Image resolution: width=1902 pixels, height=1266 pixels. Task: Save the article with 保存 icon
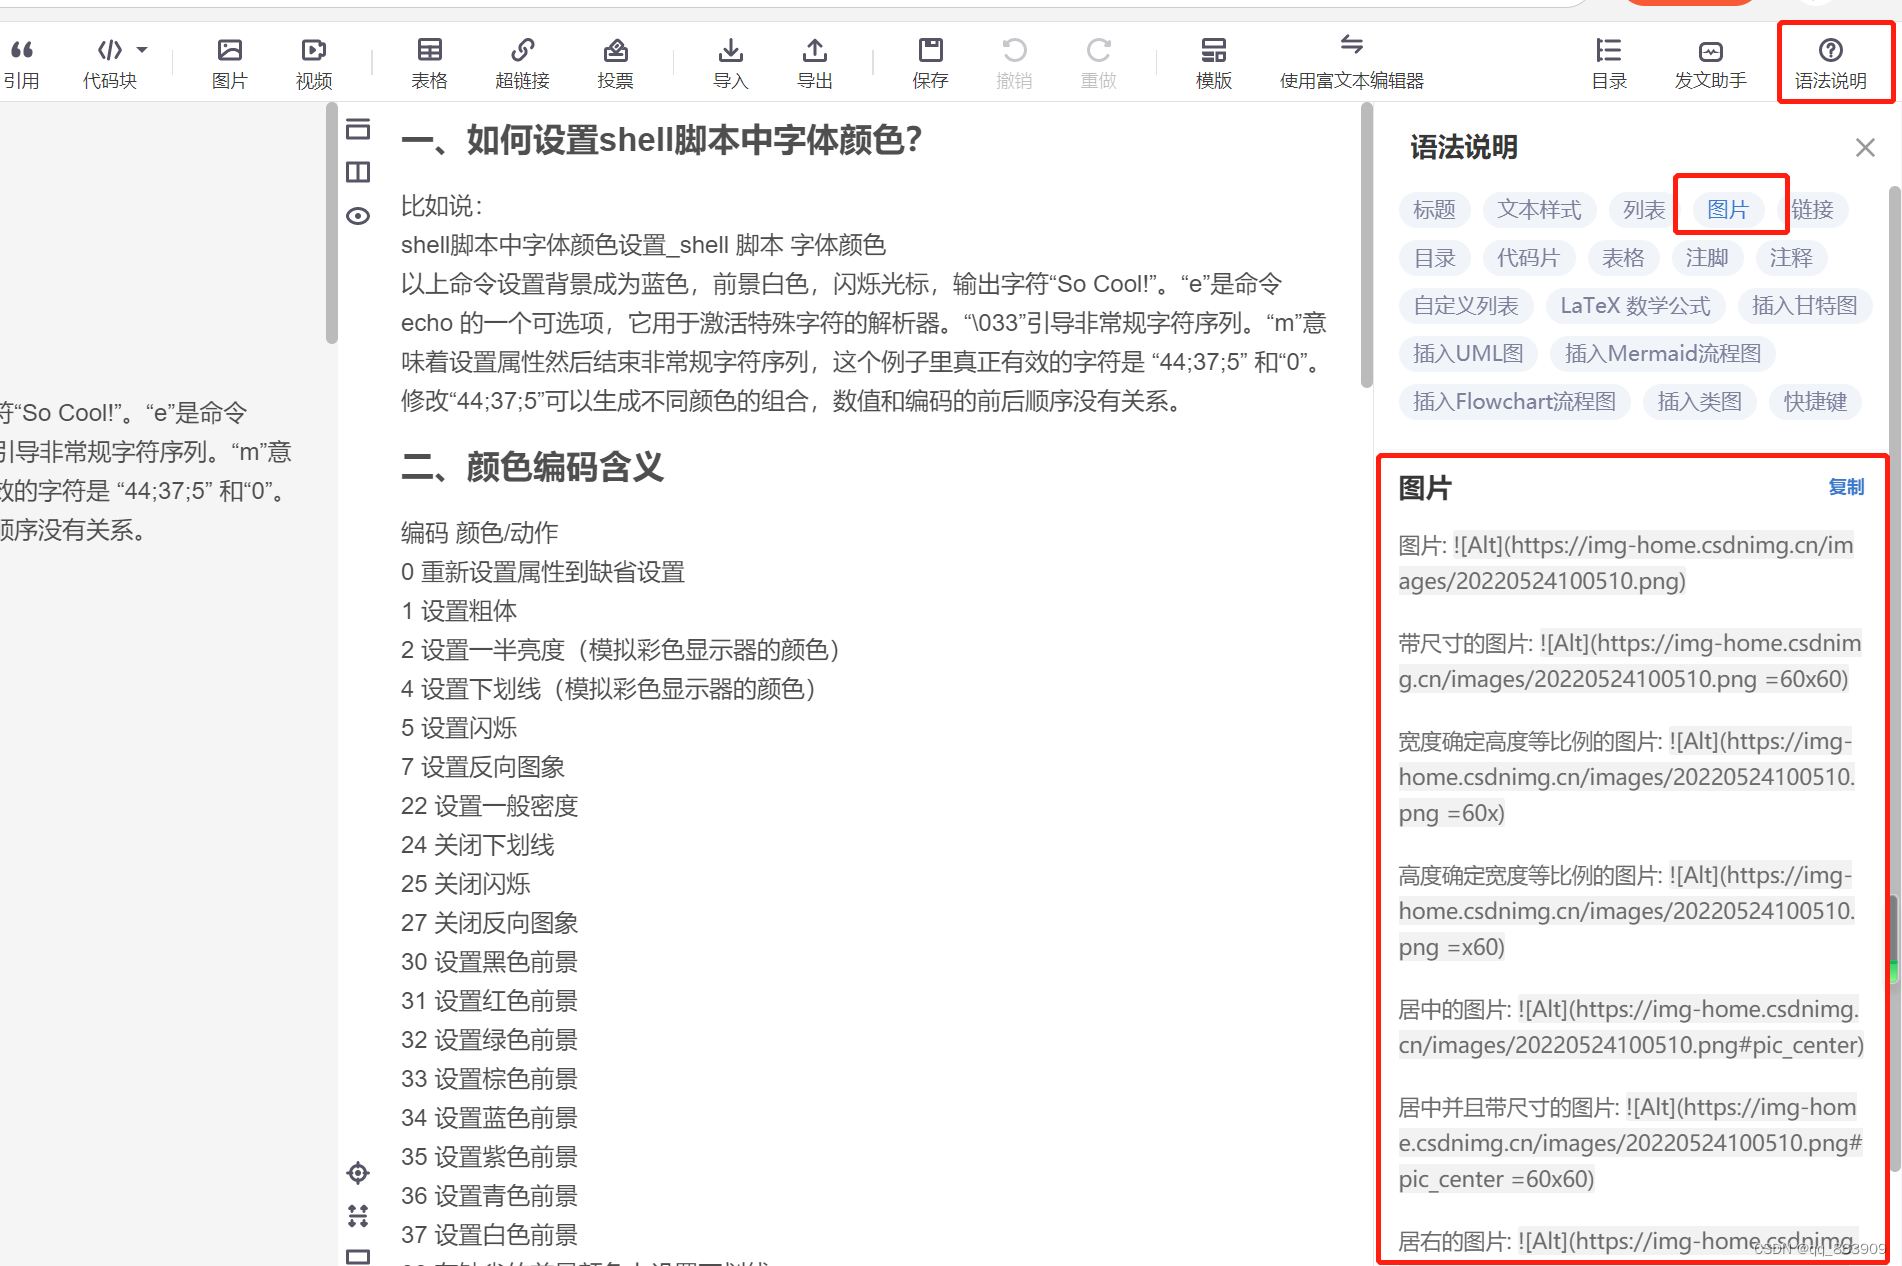tap(930, 63)
